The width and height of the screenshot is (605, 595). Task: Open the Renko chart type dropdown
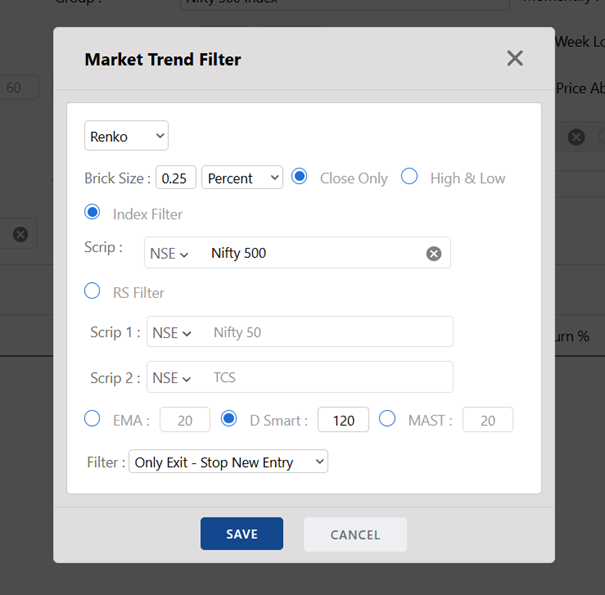coord(126,136)
